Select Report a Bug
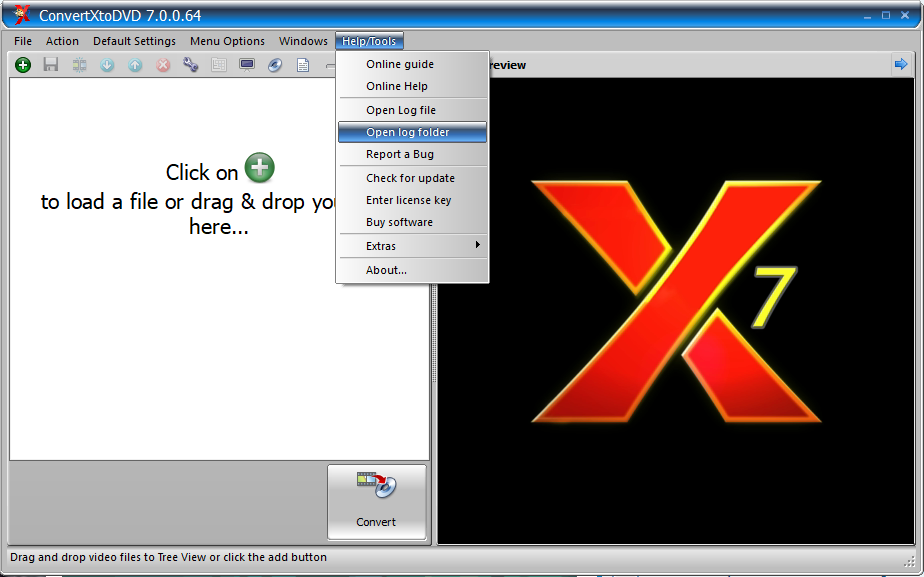 click(x=412, y=154)
